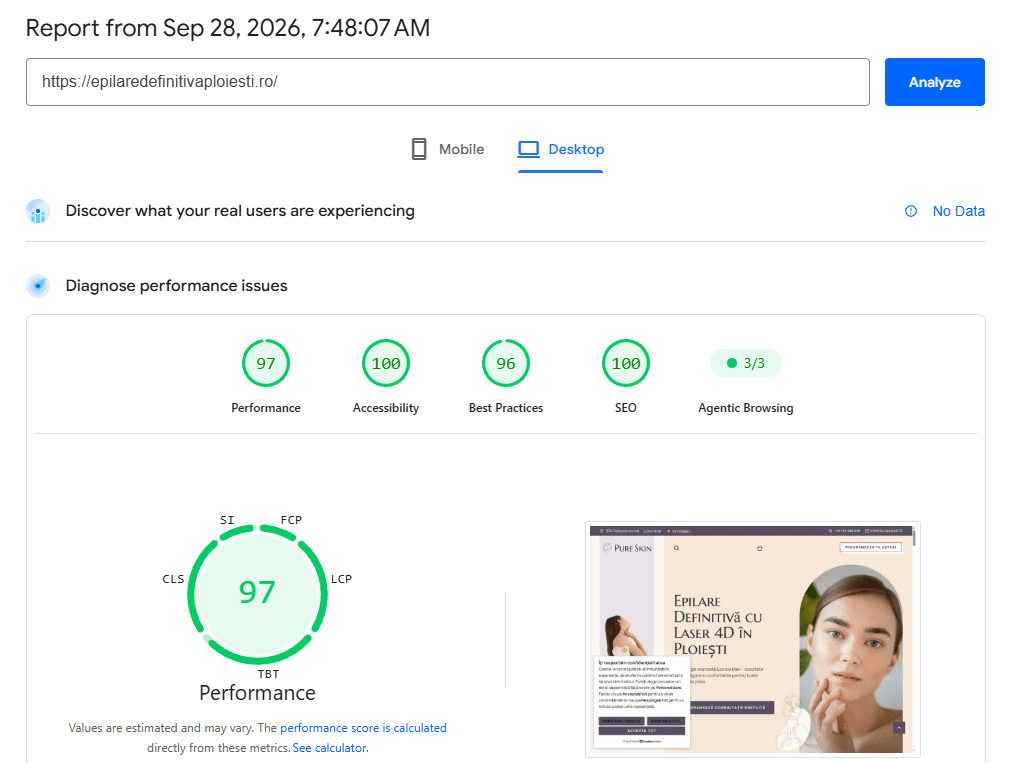Focus the URL input field

[448, 82]
